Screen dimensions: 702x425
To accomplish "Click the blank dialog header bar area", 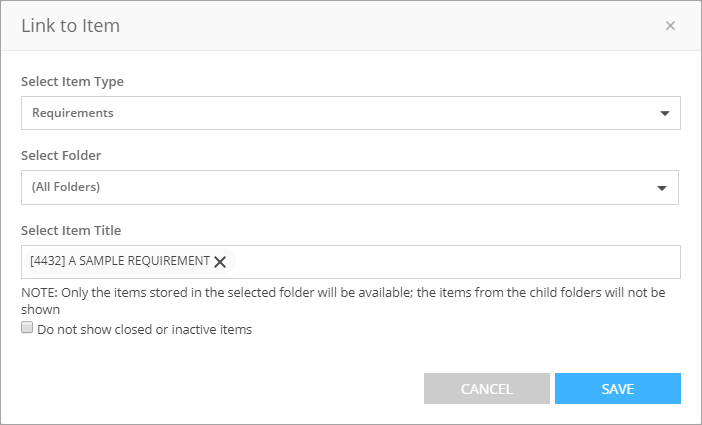I will pyautogui.click(x=380, y=26).
